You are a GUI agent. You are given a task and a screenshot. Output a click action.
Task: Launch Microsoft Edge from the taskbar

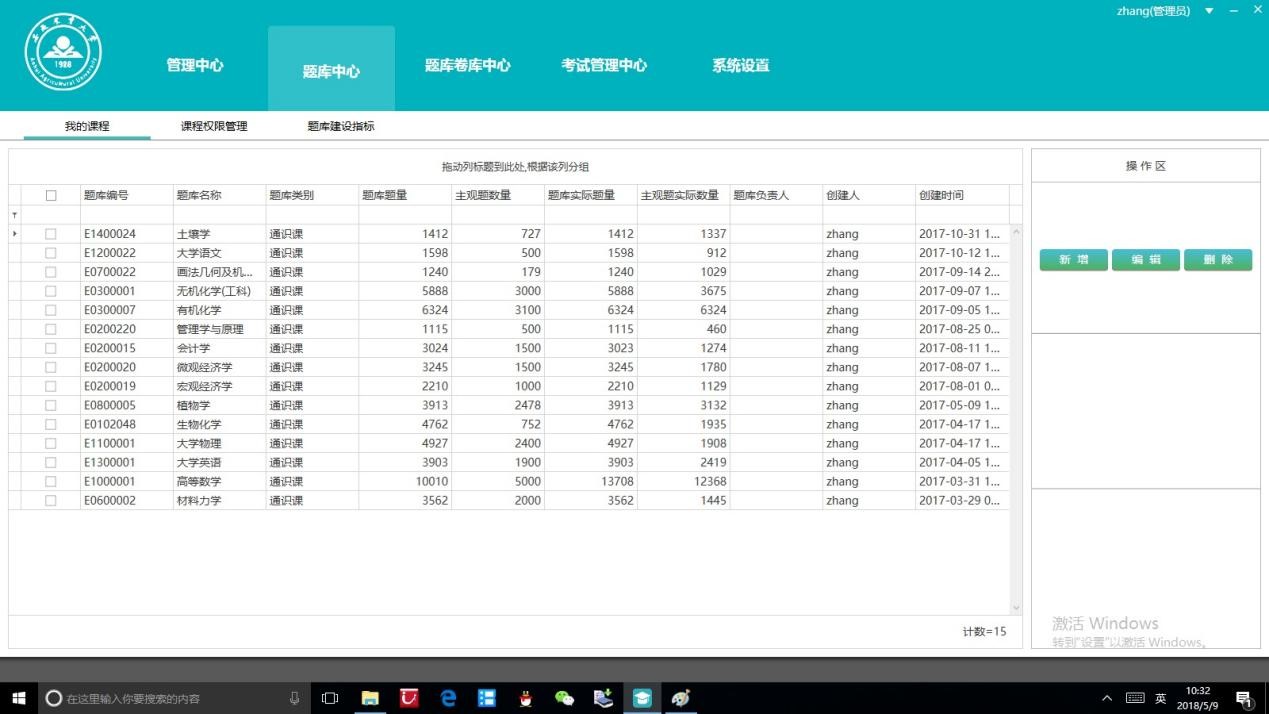click(448, 698)
